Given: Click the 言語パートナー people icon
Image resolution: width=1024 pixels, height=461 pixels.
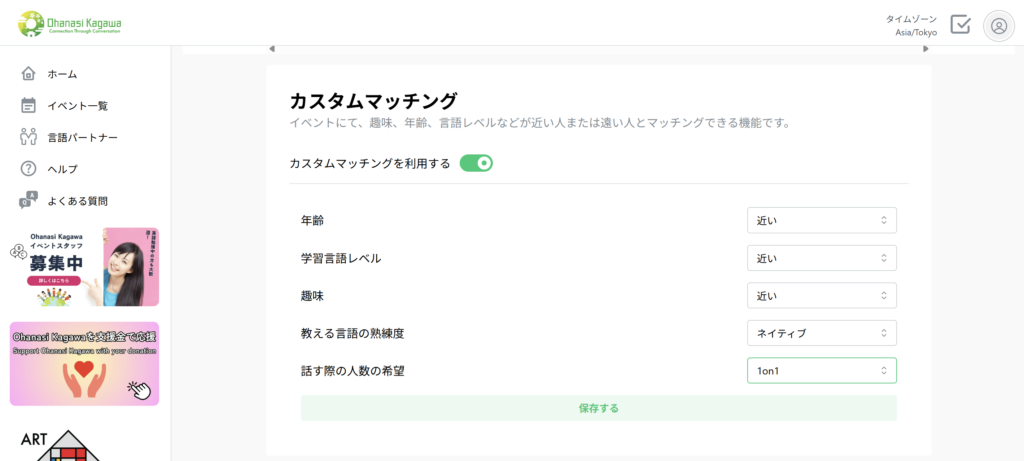Looking at the screenshot, I should [29, 137].
